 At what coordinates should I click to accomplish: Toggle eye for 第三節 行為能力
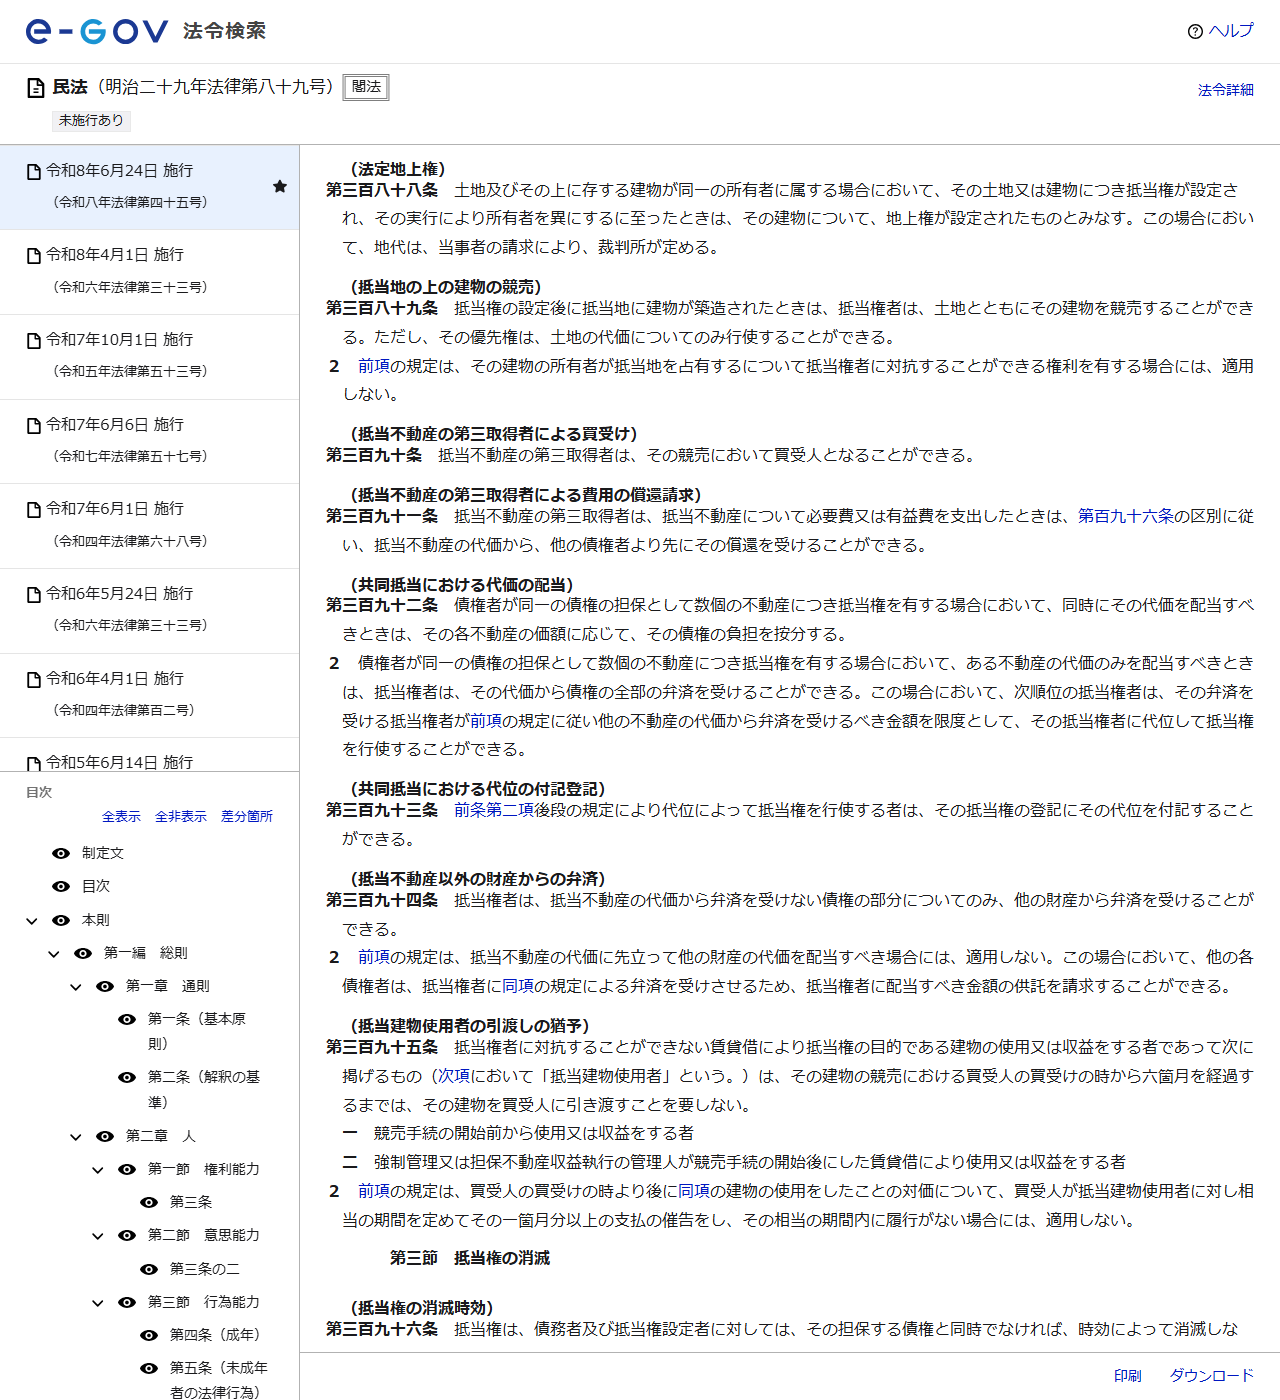(127, 1302)
